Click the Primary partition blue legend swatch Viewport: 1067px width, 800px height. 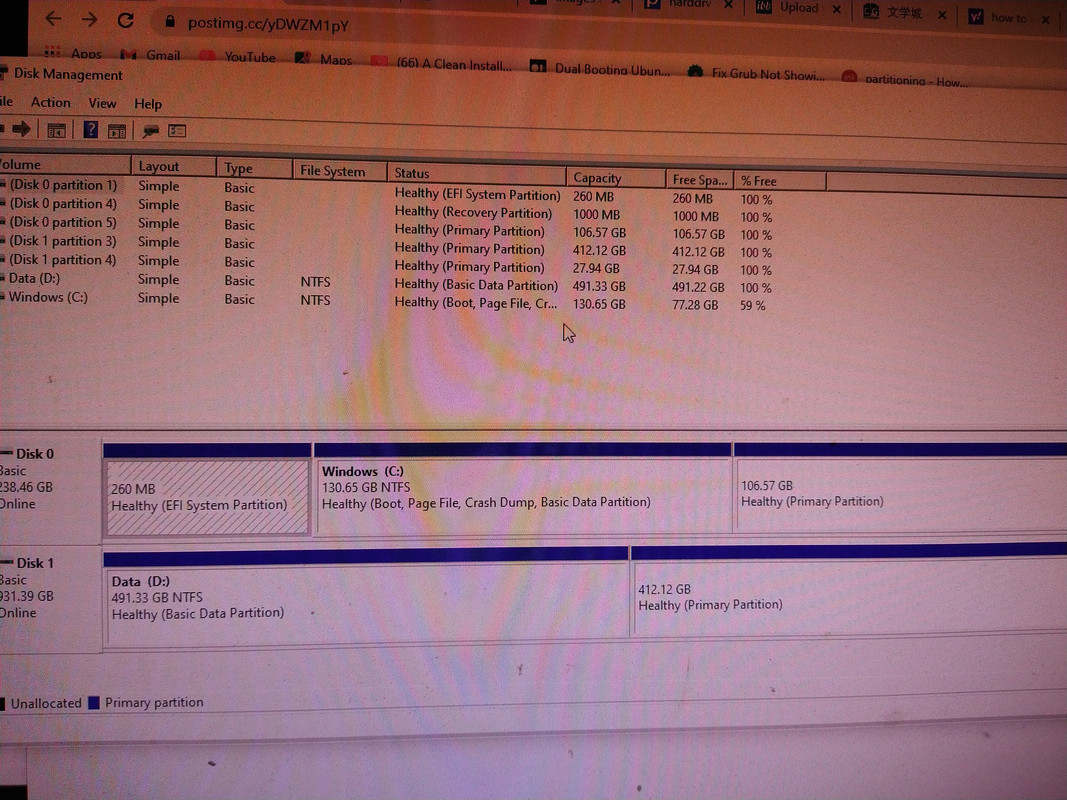click(94, 703)
